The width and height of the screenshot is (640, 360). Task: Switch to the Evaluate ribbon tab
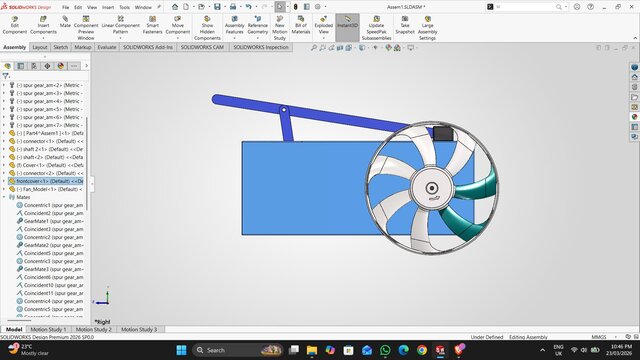pyautogui.click(x=107, y=47)
